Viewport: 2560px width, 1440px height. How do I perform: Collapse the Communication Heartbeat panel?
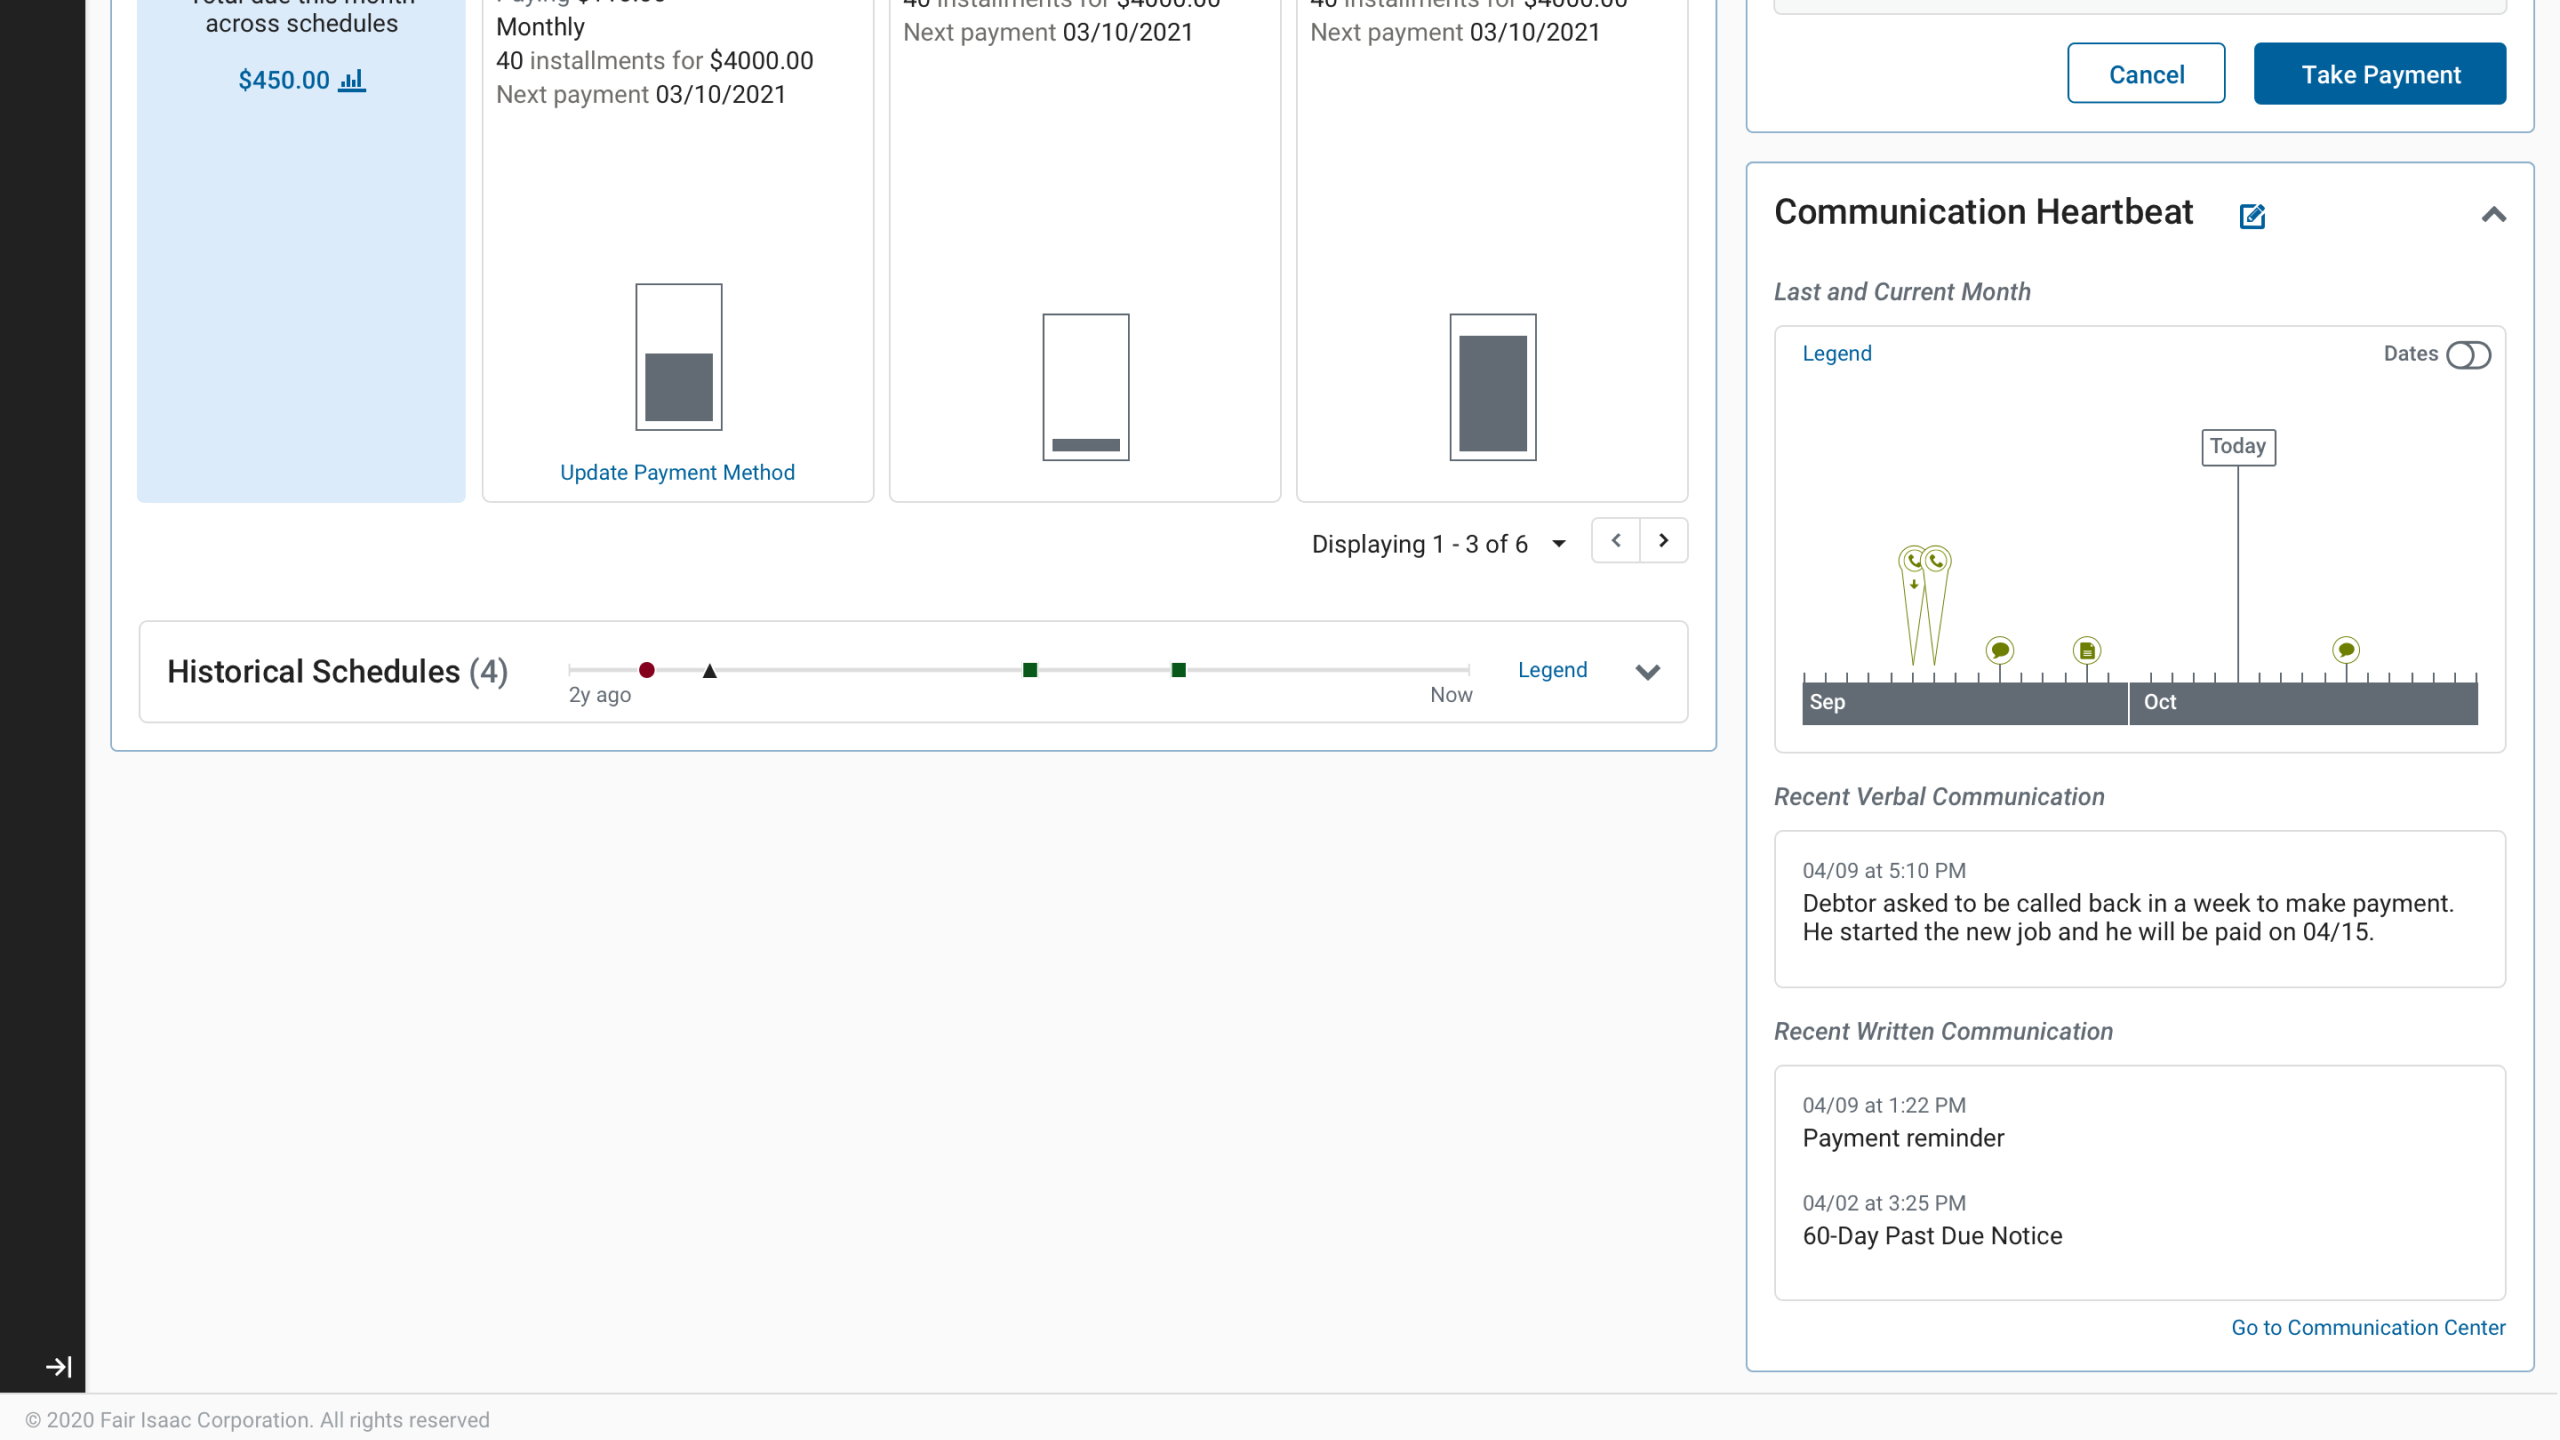2493,215
